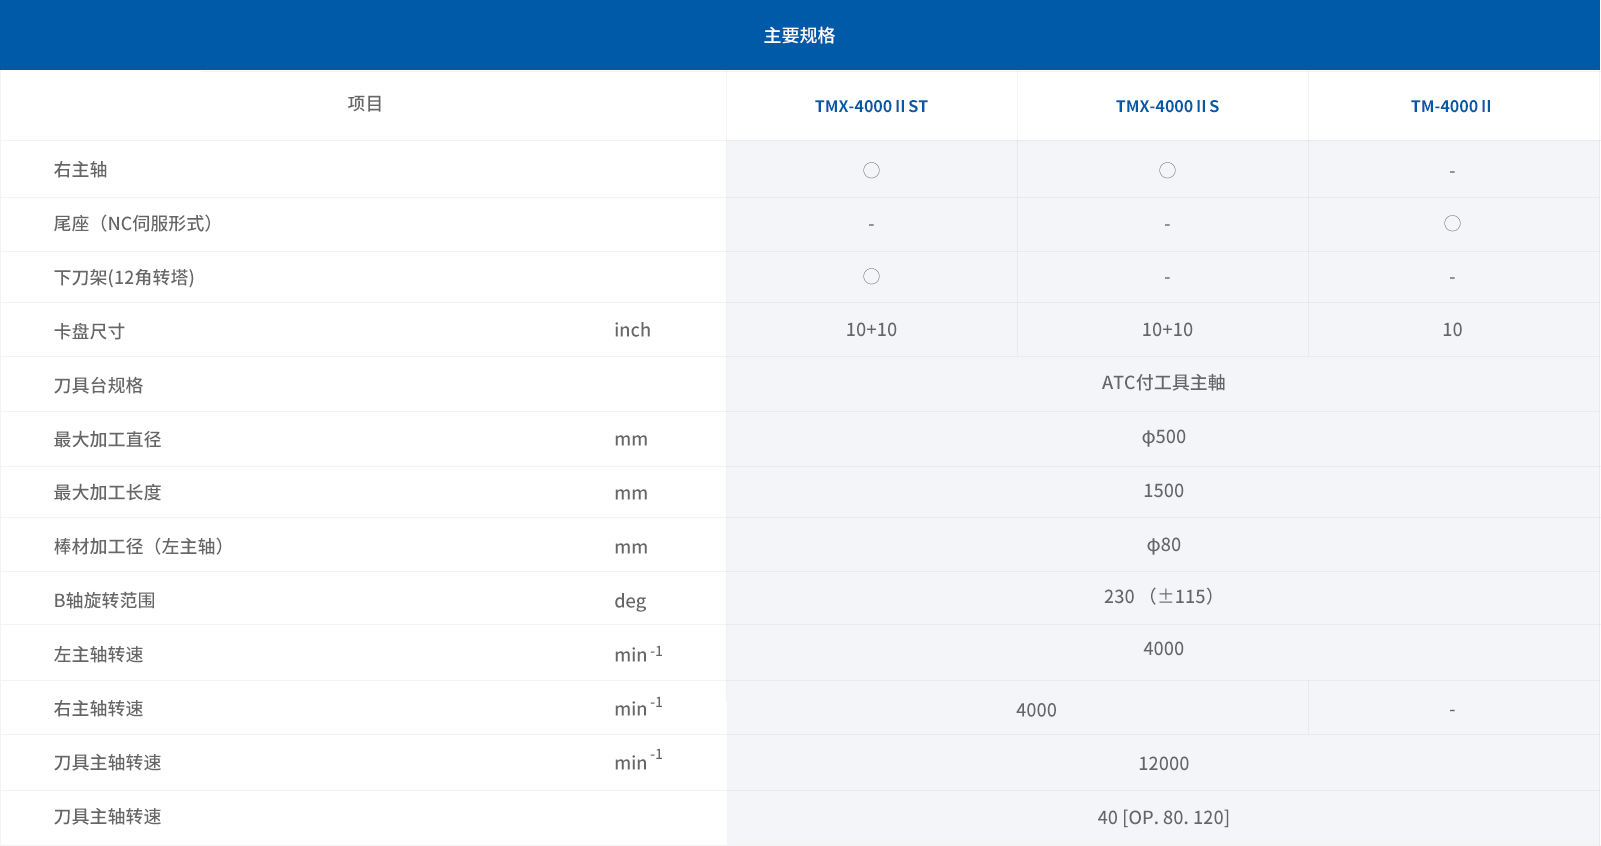This screenshot has width=1601, height=846.
Task: Click the mm unit in 棒材加工径 row
Action: click(631, 548)
